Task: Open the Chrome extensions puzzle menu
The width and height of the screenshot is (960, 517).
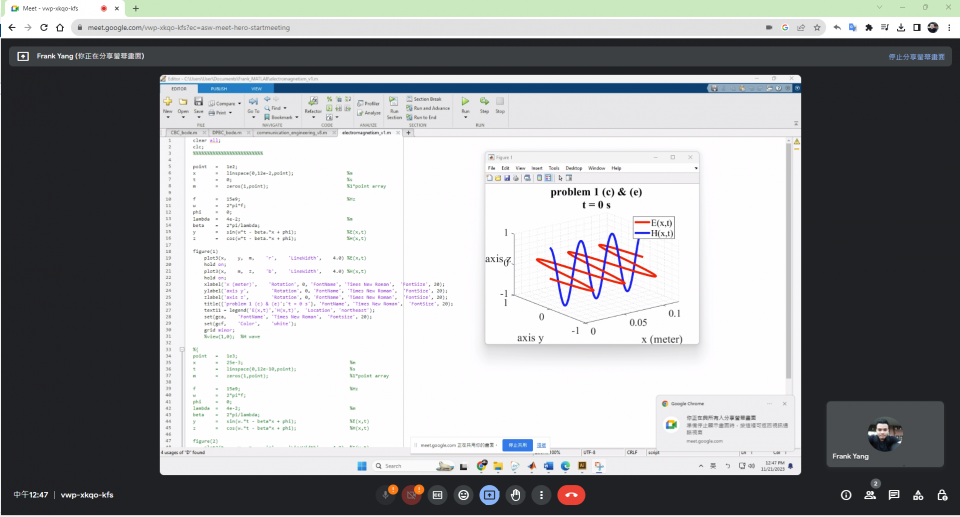Action: coord(869,27)
